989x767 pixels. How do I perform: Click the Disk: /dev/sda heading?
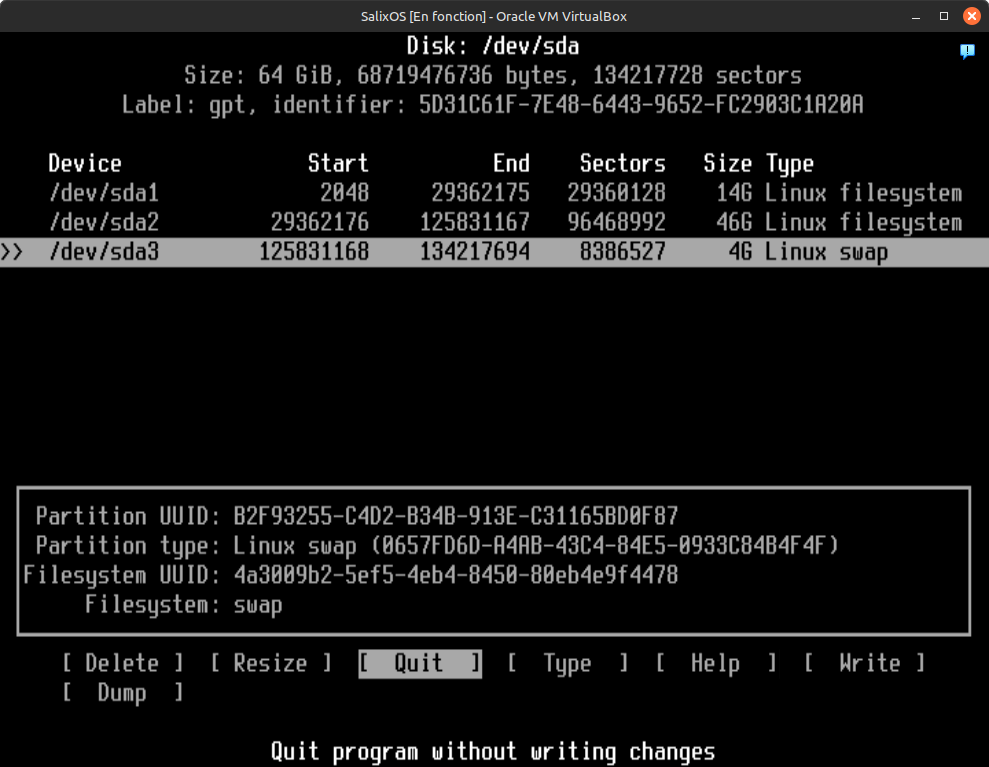(x=493, y=46)
